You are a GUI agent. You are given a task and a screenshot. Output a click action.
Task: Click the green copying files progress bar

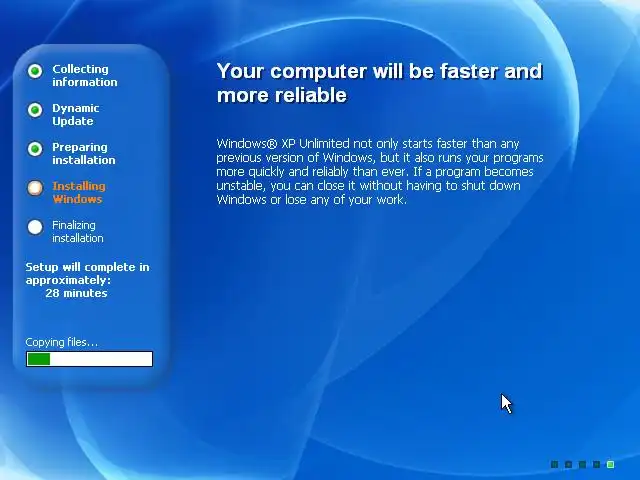[89, 359]
